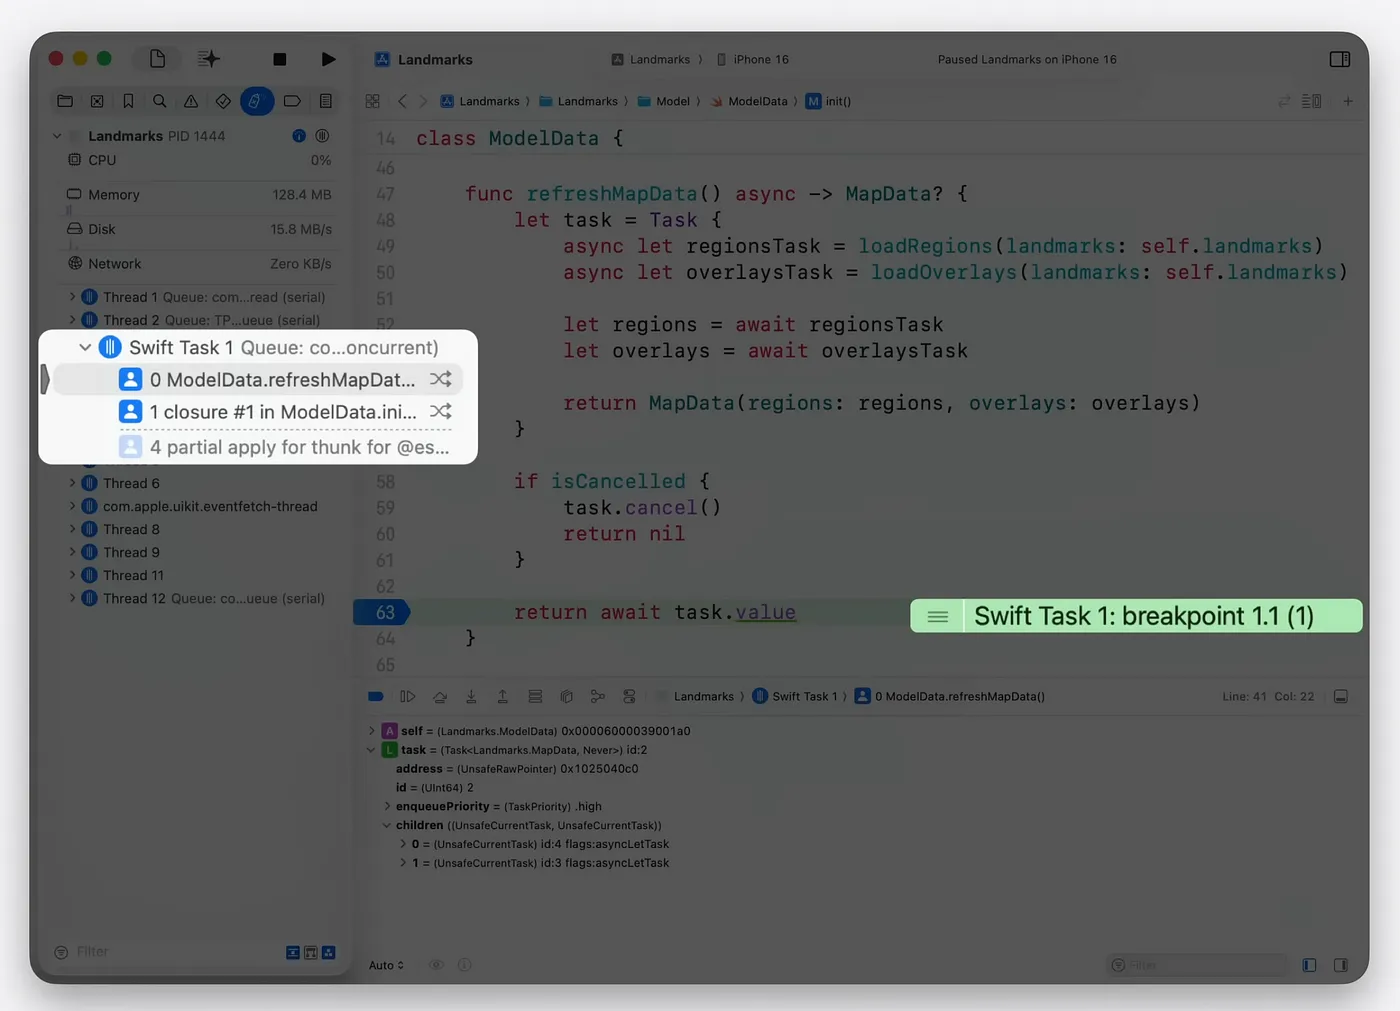Click the Swift Task 1 breakpoint annotation

tap(1136, 616)
